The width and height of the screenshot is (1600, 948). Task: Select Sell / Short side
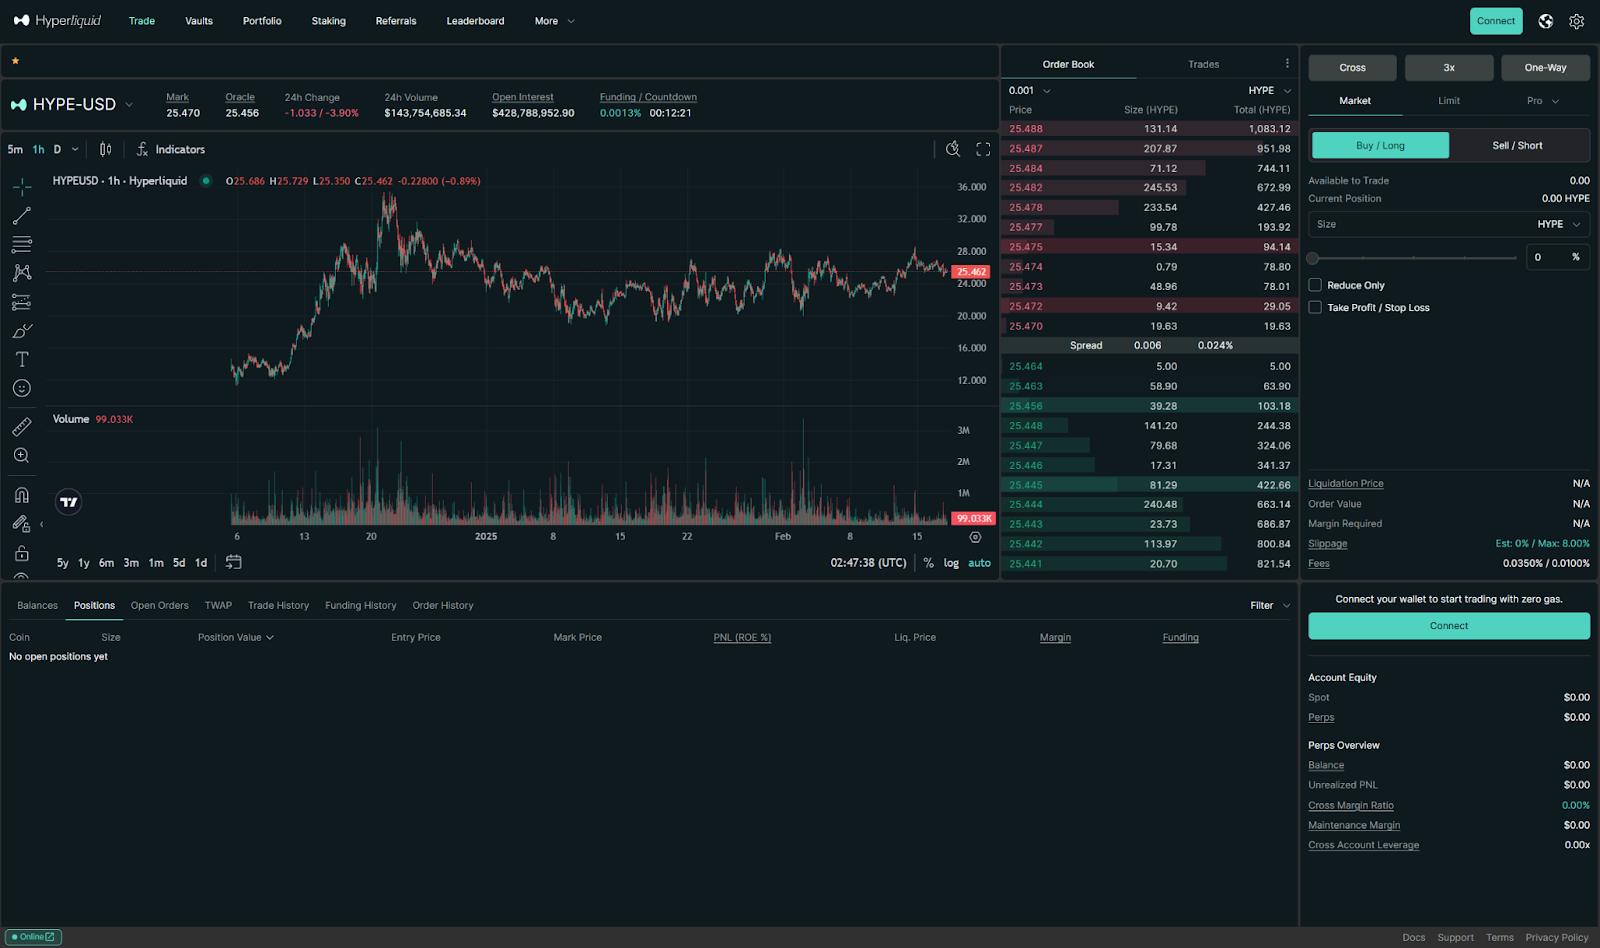pyautogui.click(x=1517, y=145)
